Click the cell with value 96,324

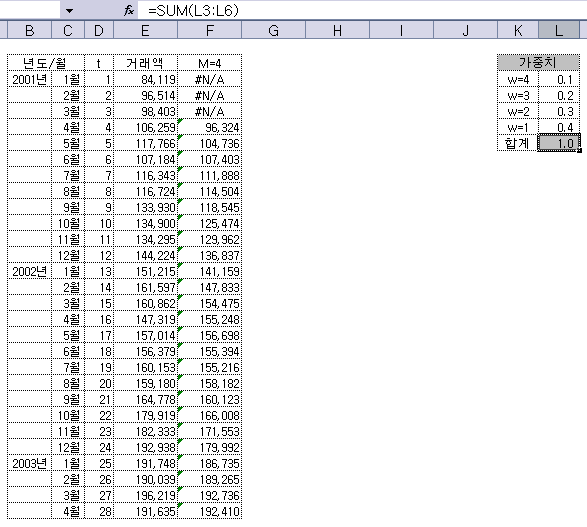(210, 127)
